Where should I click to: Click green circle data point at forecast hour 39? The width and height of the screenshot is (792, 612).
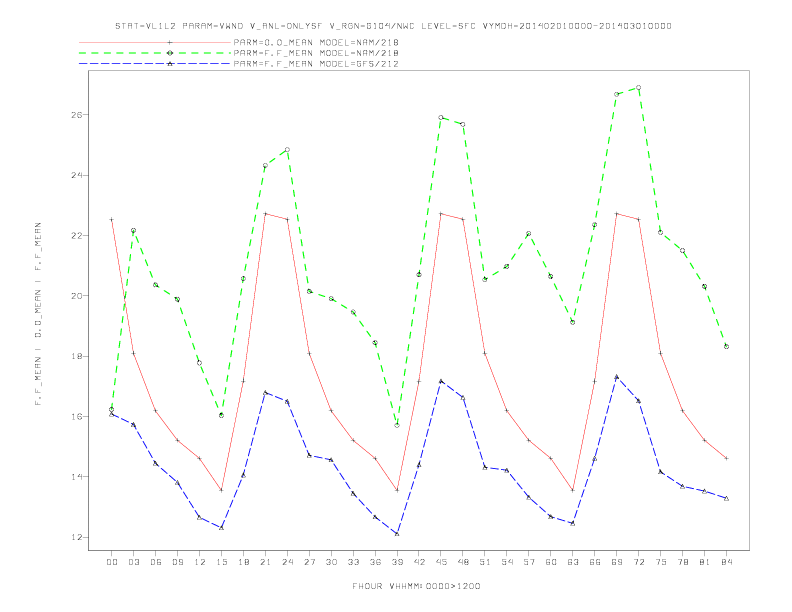click(397, 426)
